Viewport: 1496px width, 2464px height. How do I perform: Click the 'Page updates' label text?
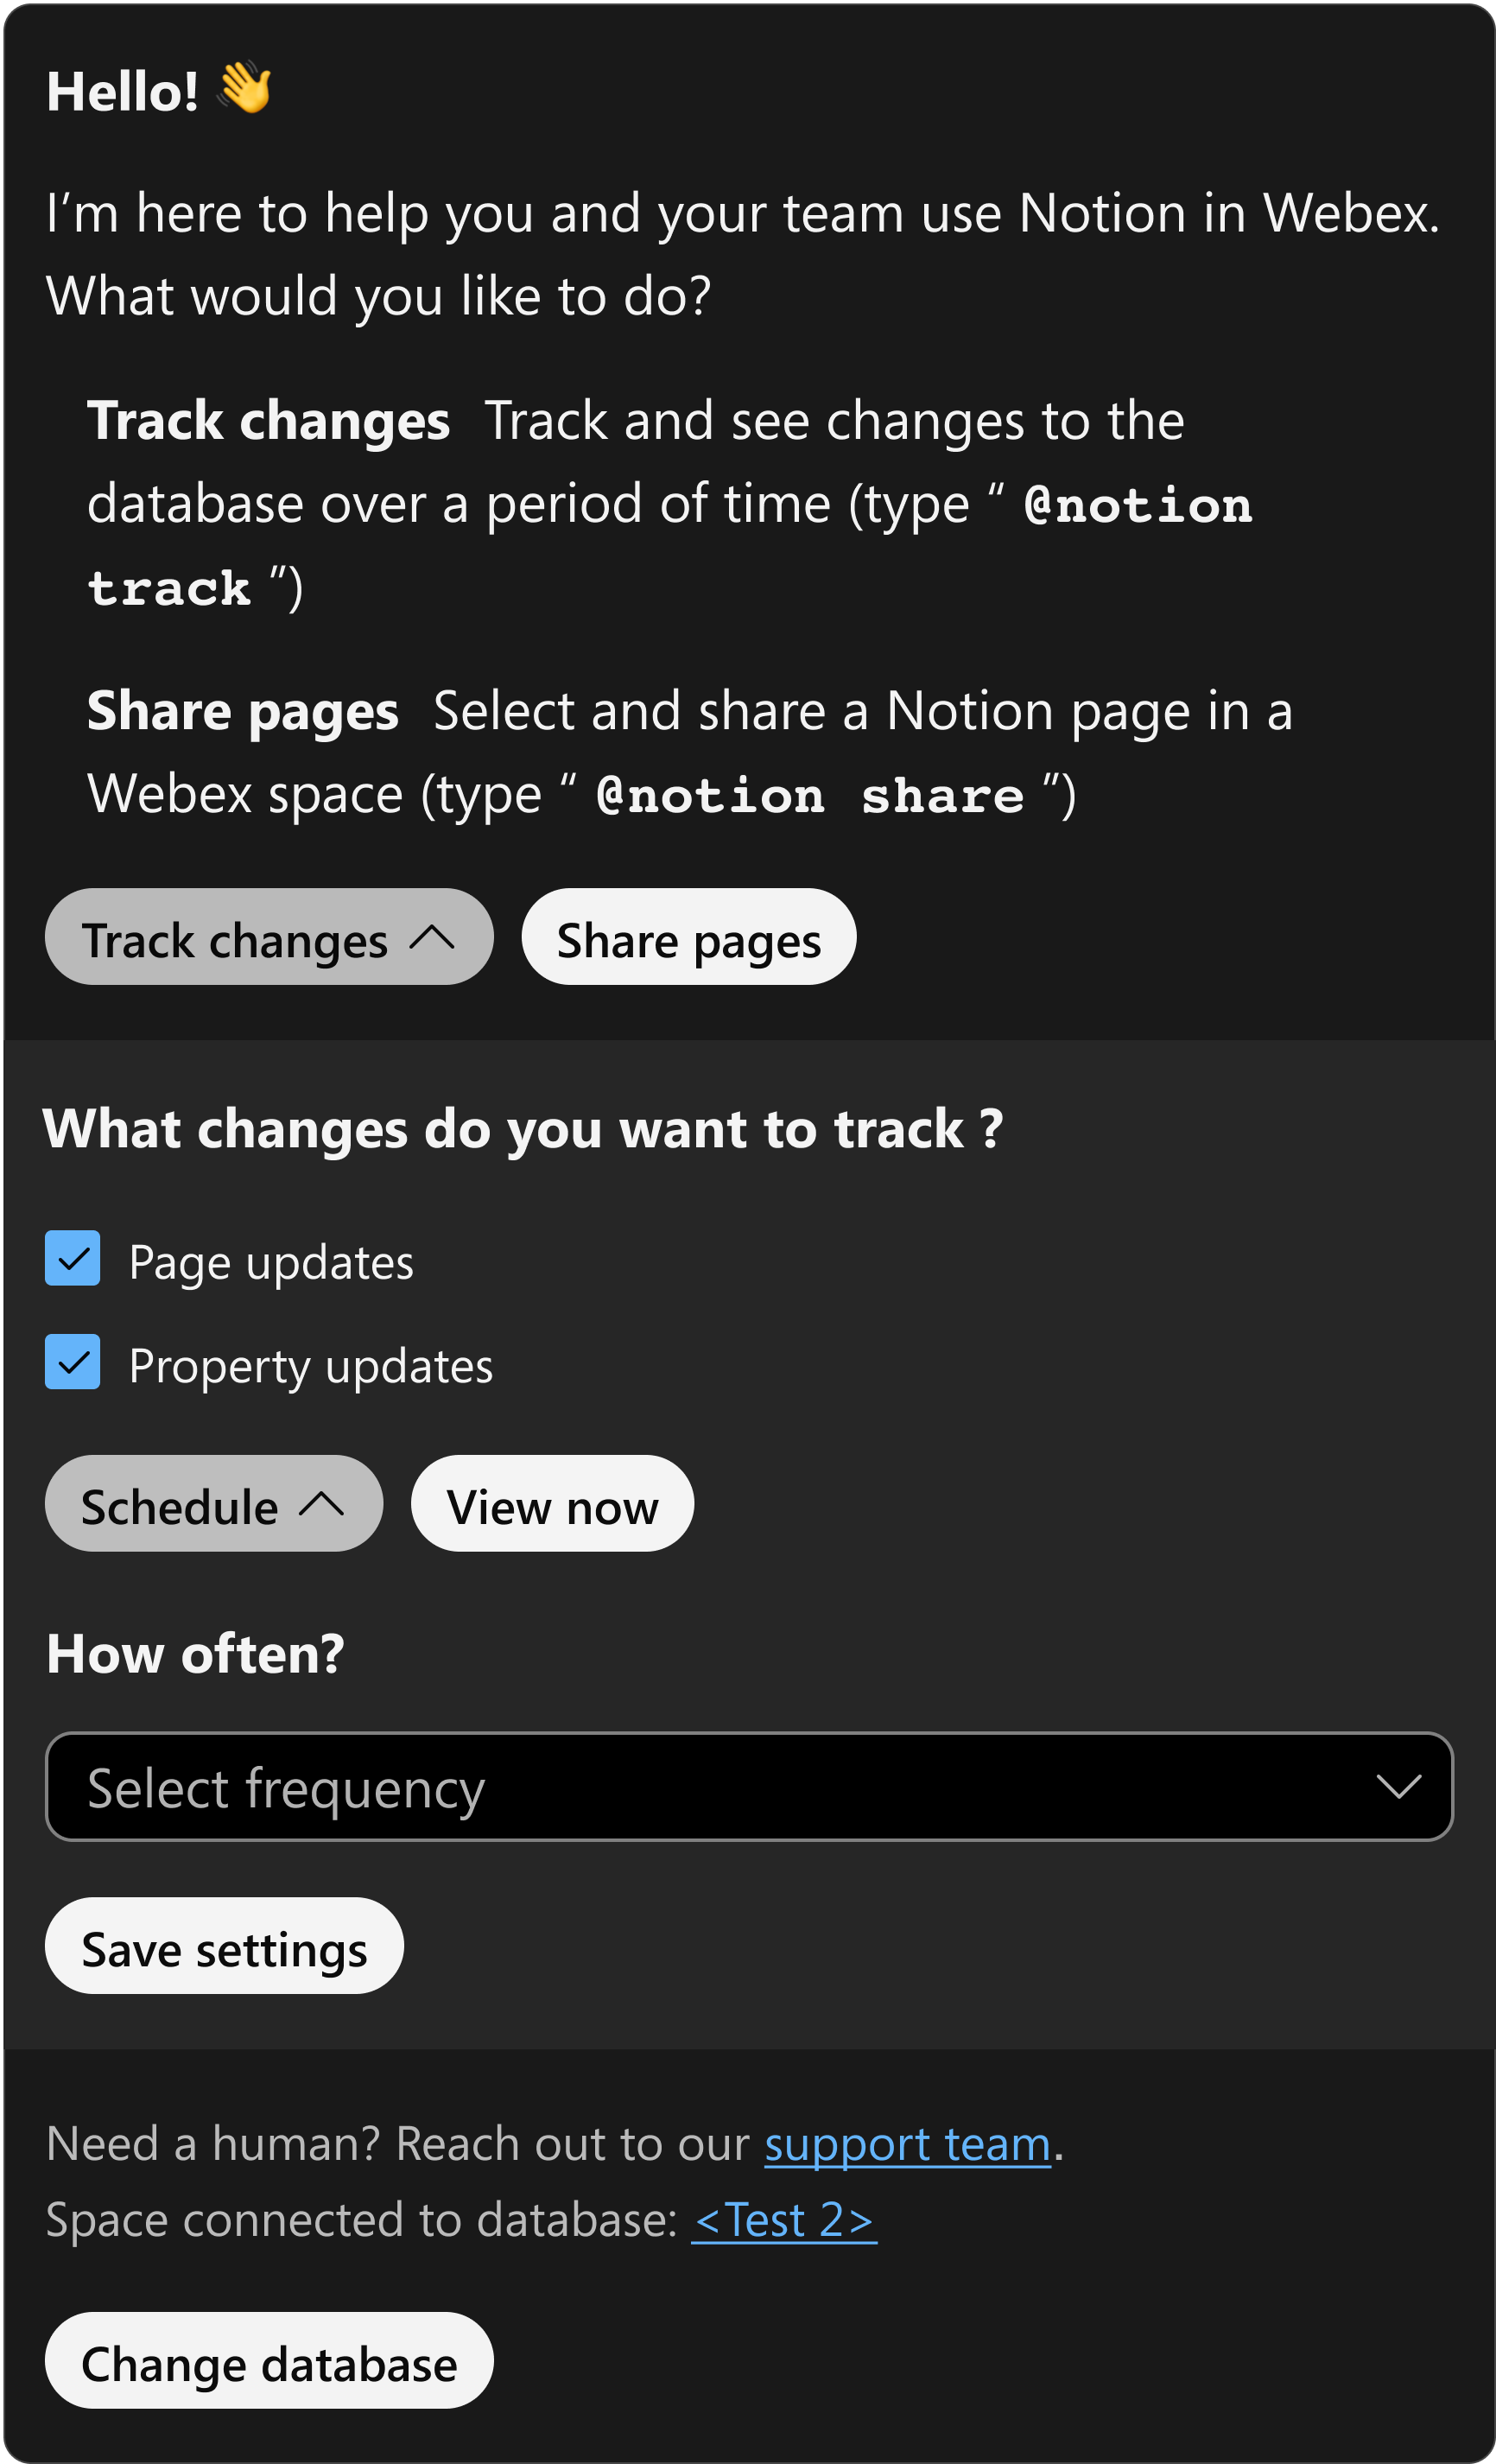[271, 1263]
